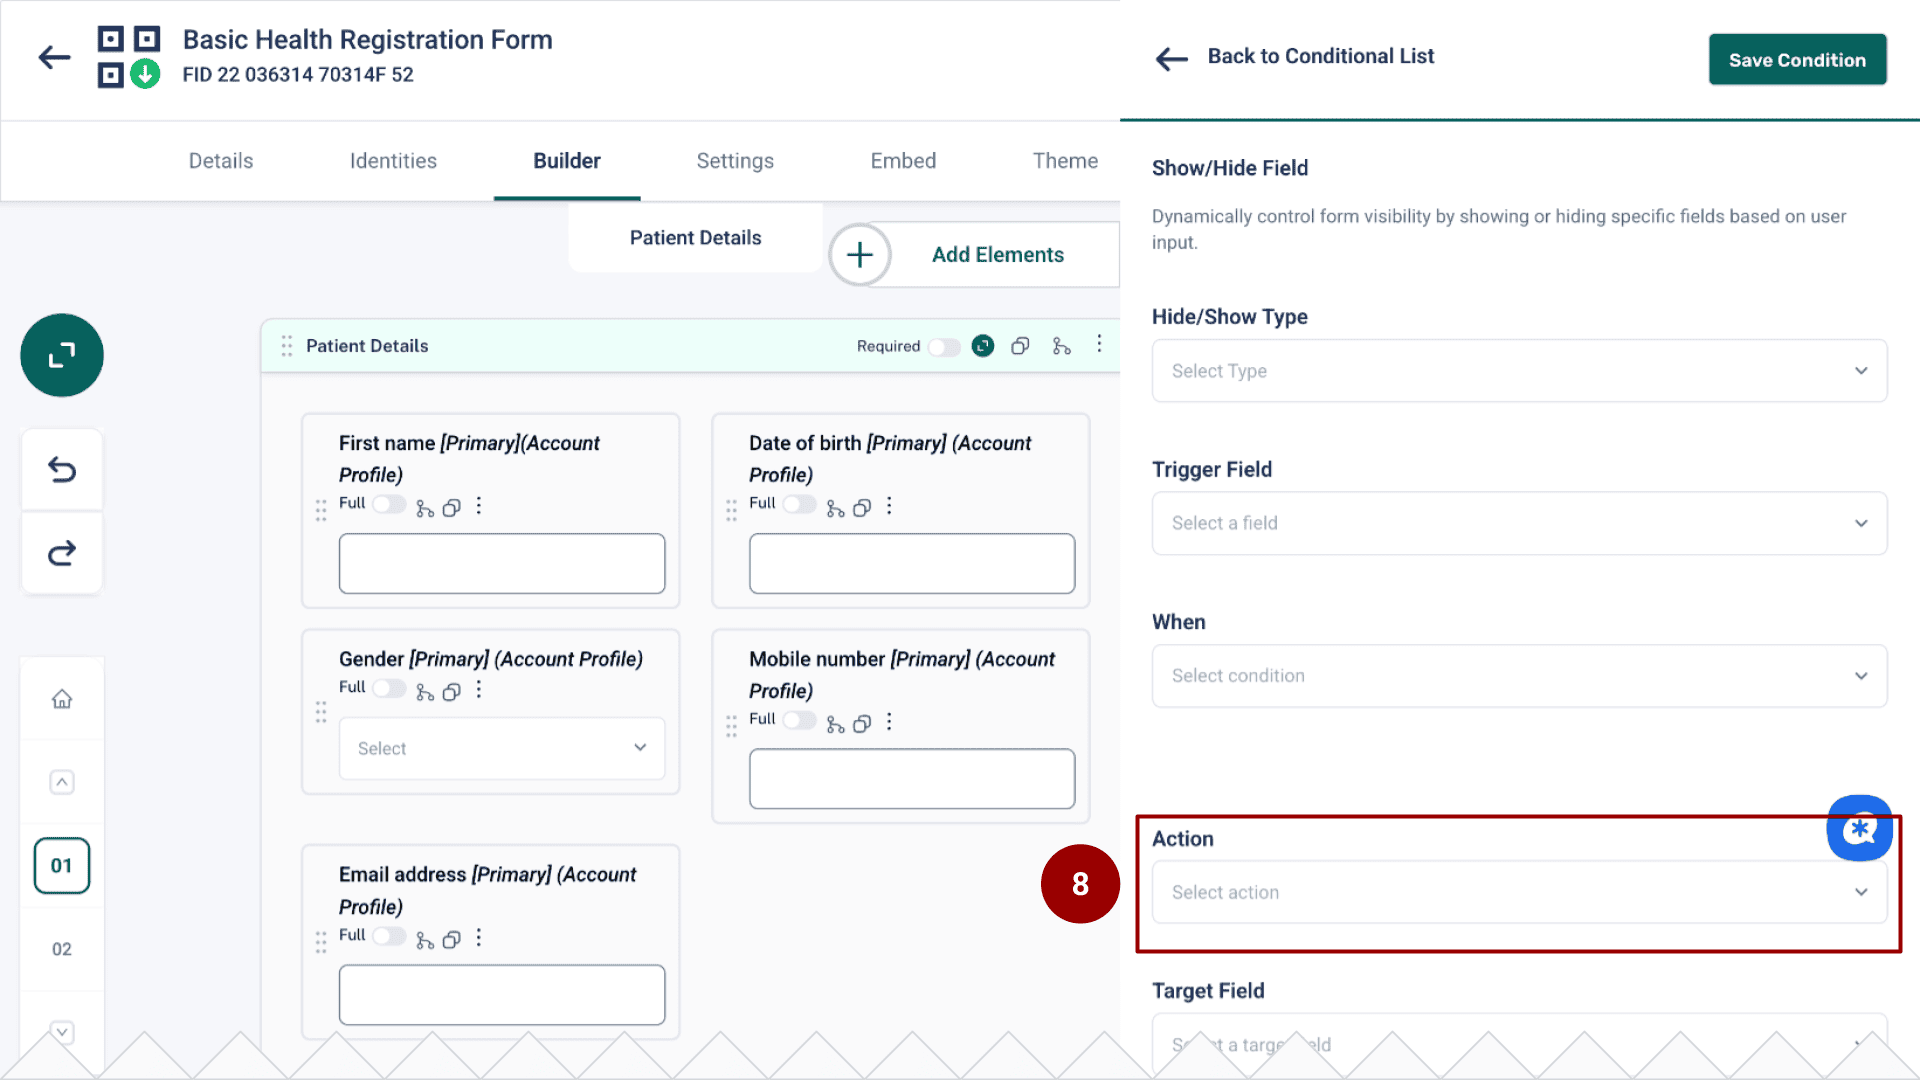Open the kebab menu on the Gender field
The width and height of the screenshot is (1920, 1080).
[478, 688]
